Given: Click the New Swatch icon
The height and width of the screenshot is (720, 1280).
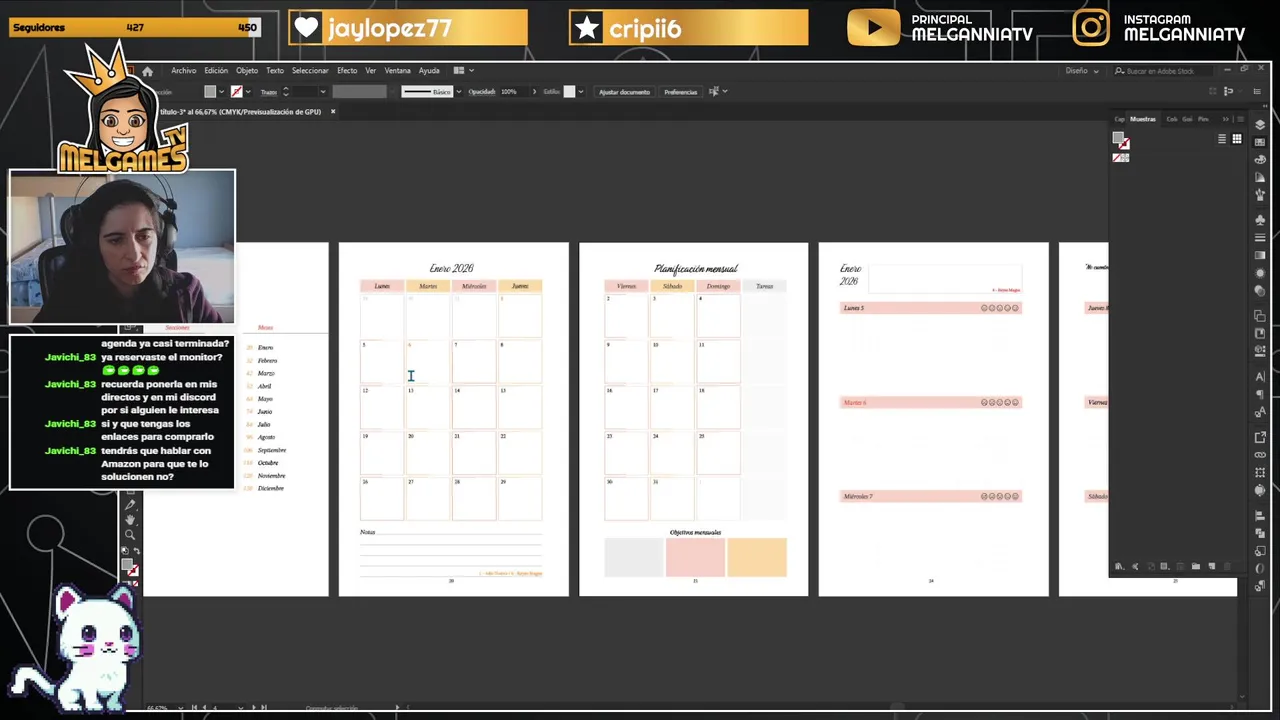Looking at the screenshot, I should point(1212,566).
